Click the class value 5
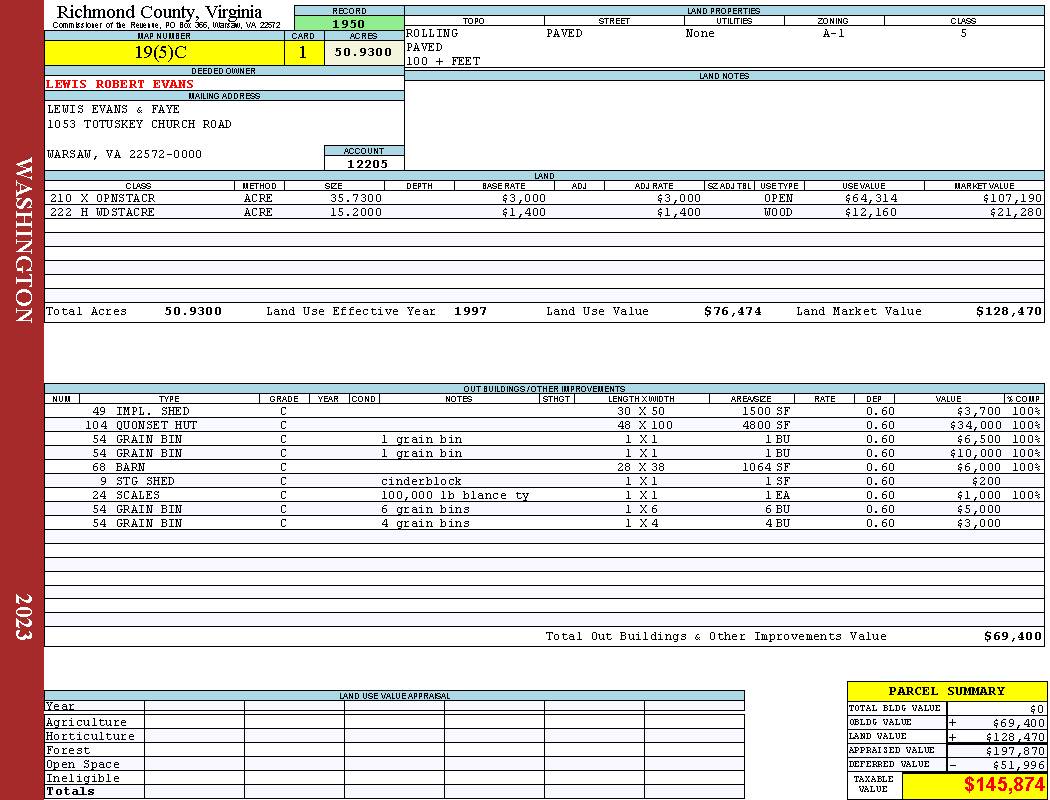 963,33
